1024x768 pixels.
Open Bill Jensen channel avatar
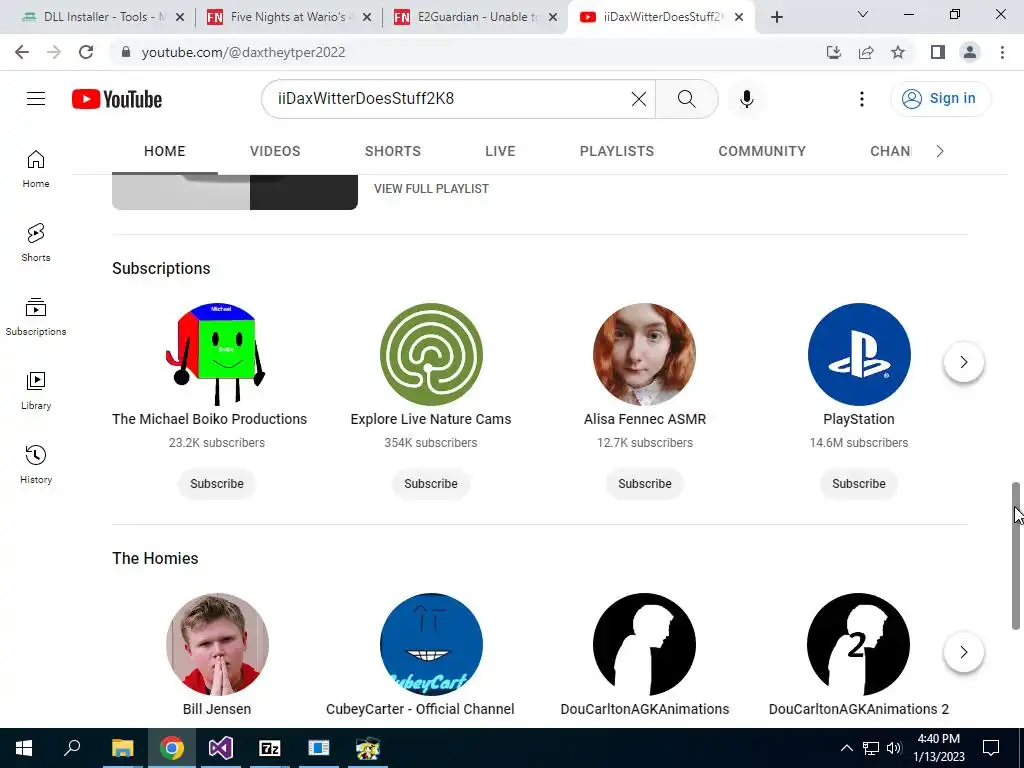point(217,645)
